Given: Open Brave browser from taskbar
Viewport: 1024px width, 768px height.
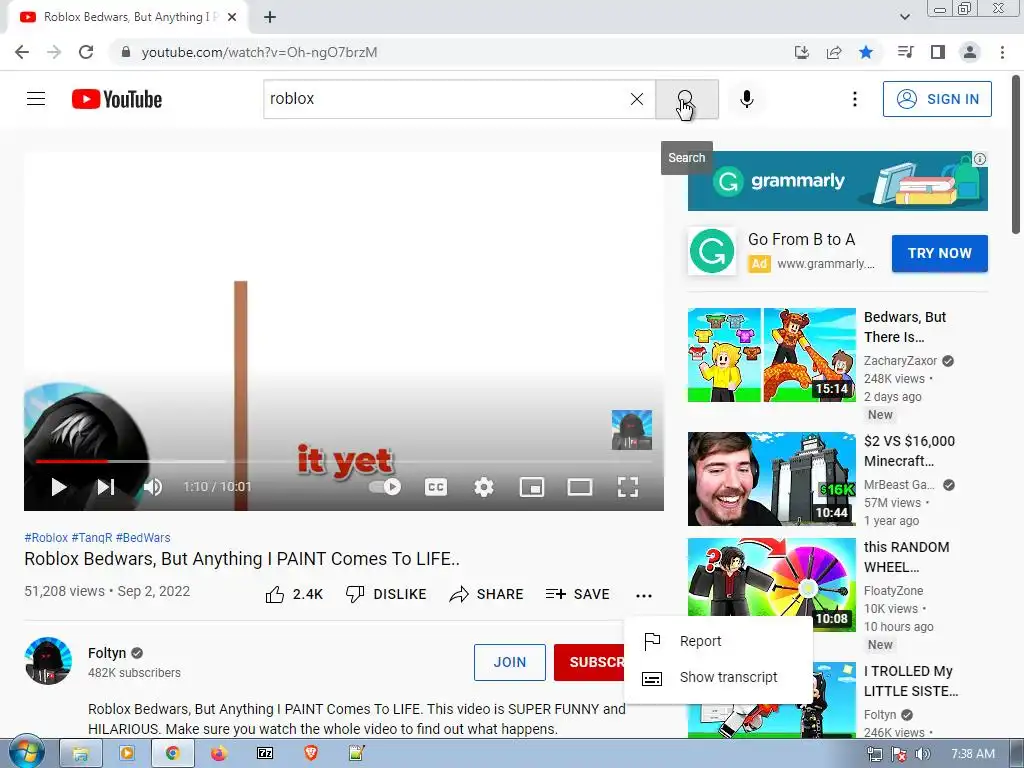Looking at the screenshot, I should pyautogui.click(x=311, y=754).
